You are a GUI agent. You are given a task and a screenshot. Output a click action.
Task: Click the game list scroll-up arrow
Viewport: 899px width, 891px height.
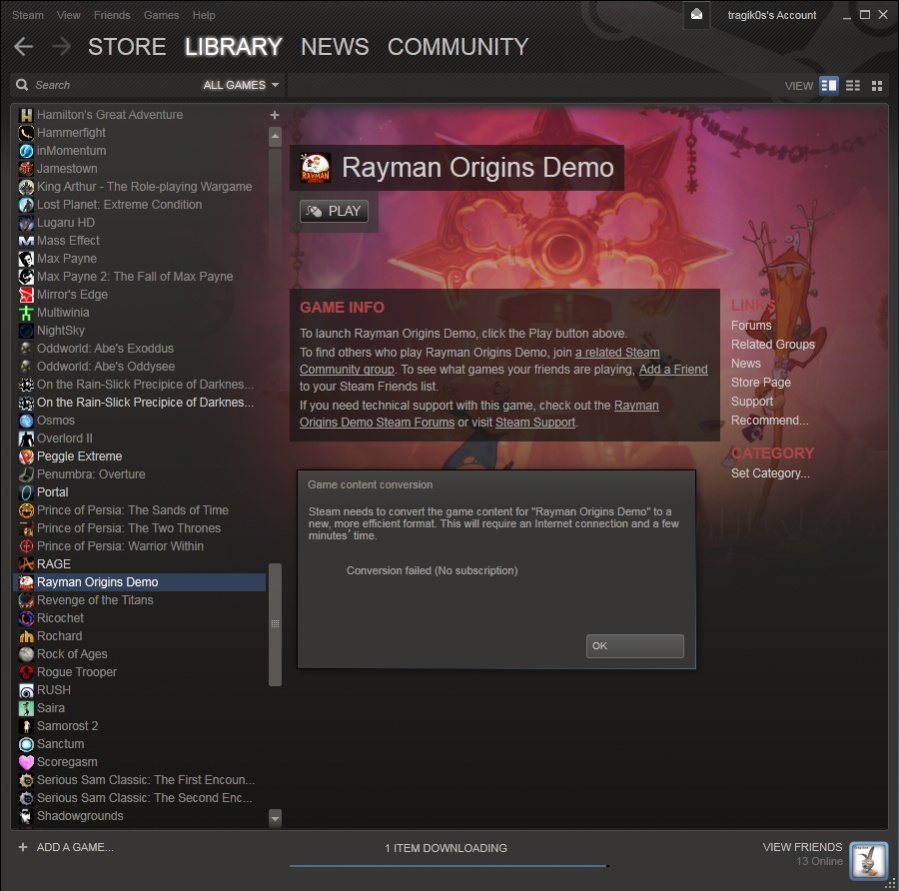pyautogui.click(x=275, y=136)
